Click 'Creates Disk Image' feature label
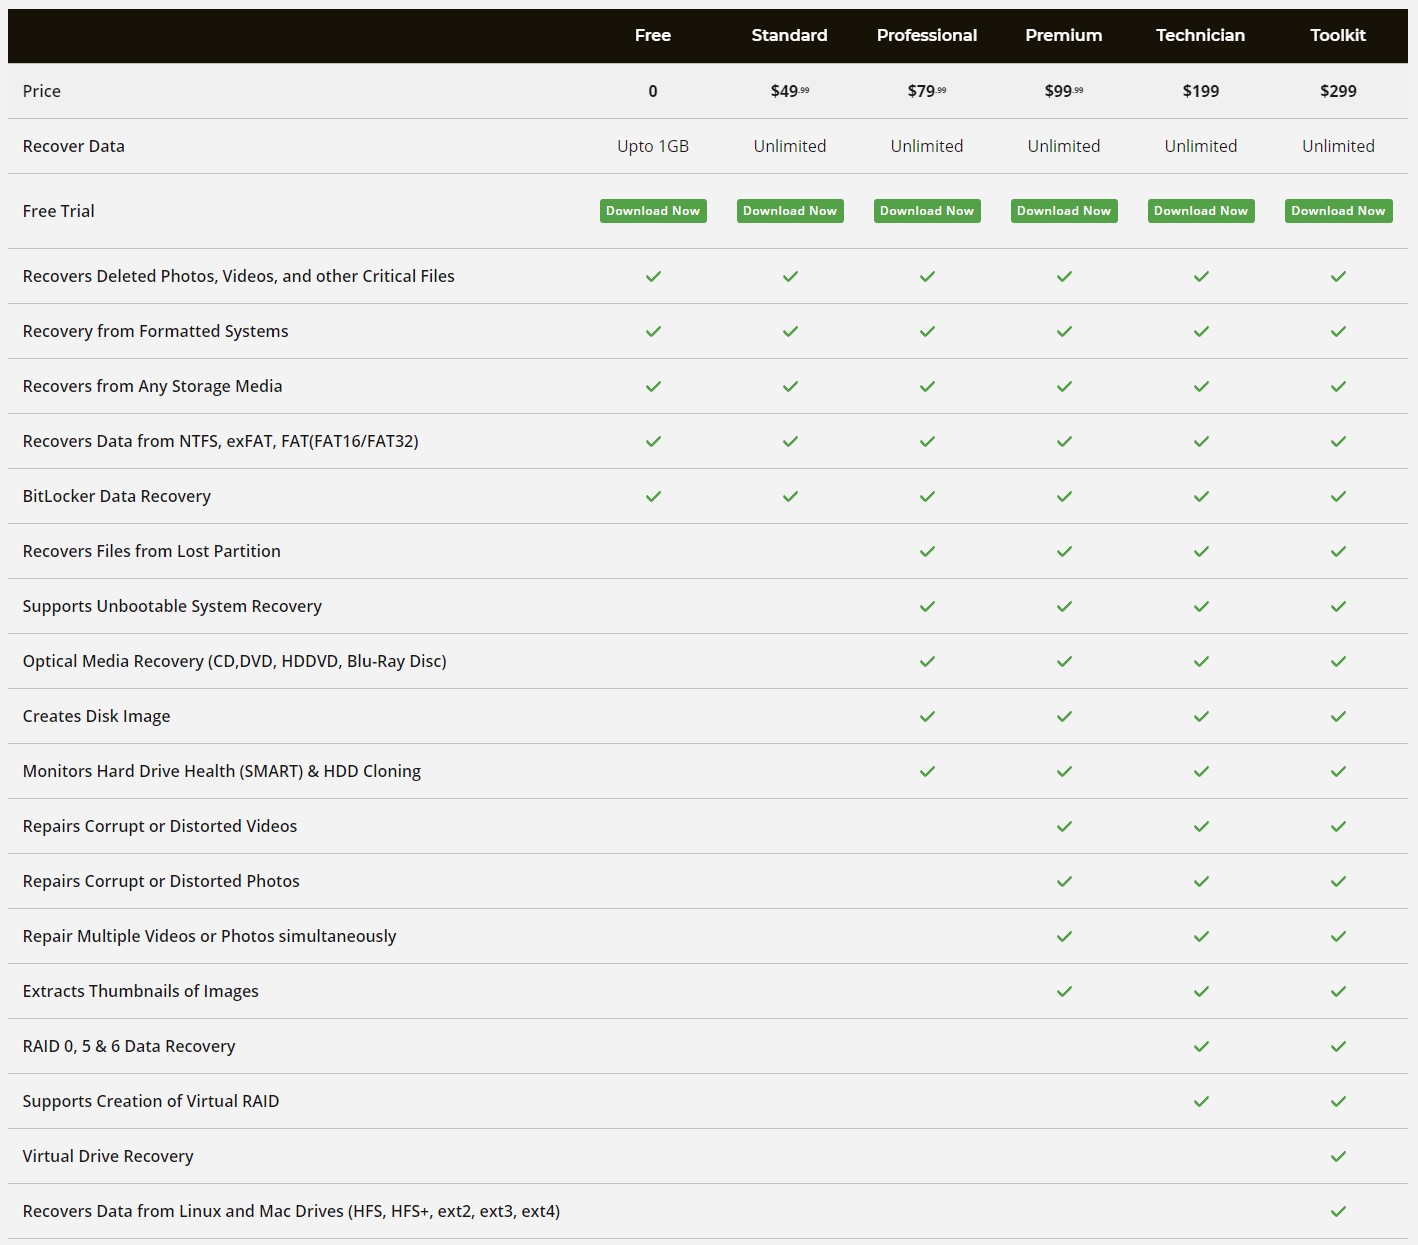The width and height of the screenshot is (1418, 1245). 97,716
